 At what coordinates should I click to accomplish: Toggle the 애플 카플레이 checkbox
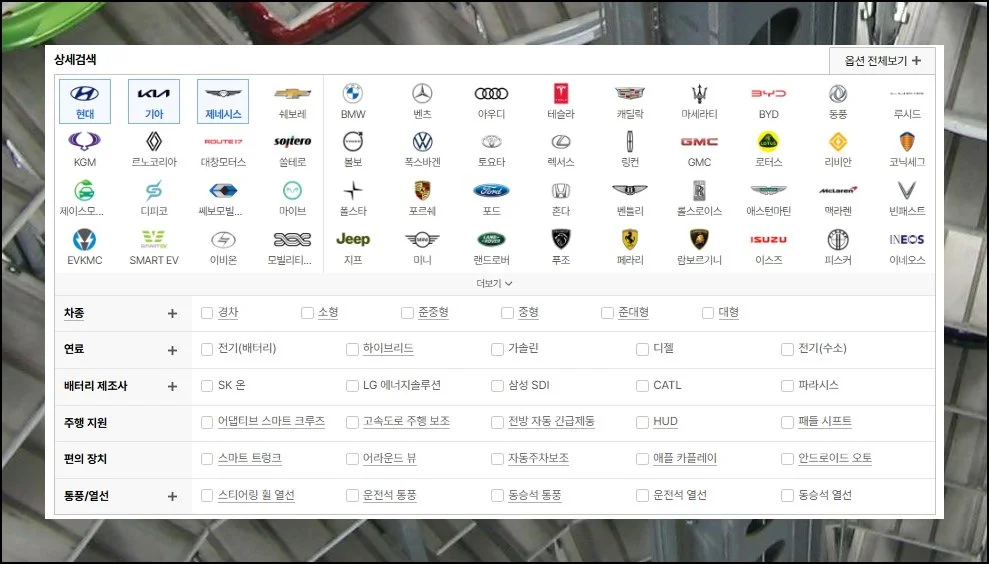(x=642, y=459)
